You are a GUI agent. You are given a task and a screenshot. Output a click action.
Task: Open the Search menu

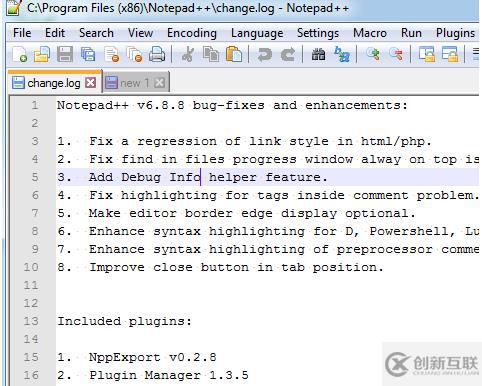[x=96, y=33]
